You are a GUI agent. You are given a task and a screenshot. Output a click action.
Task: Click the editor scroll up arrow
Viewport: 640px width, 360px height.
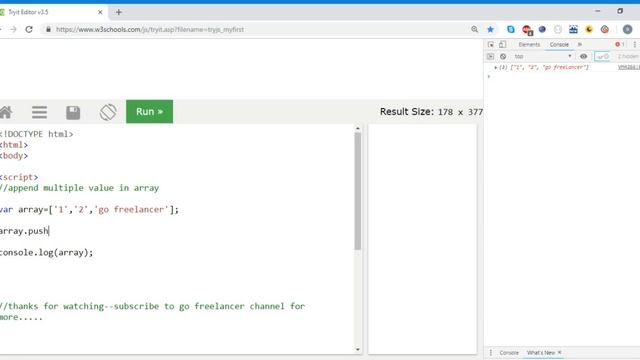(358, 129)
